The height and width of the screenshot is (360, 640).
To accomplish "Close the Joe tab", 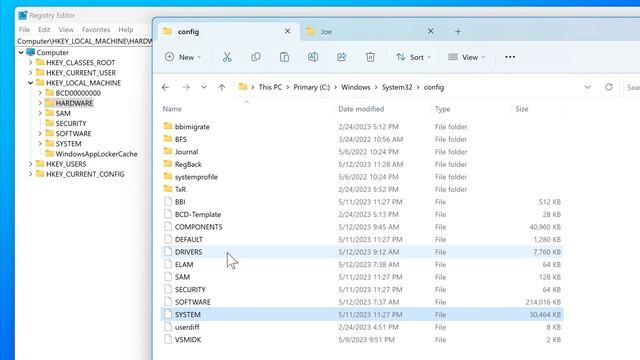I will tap(430, 31).
